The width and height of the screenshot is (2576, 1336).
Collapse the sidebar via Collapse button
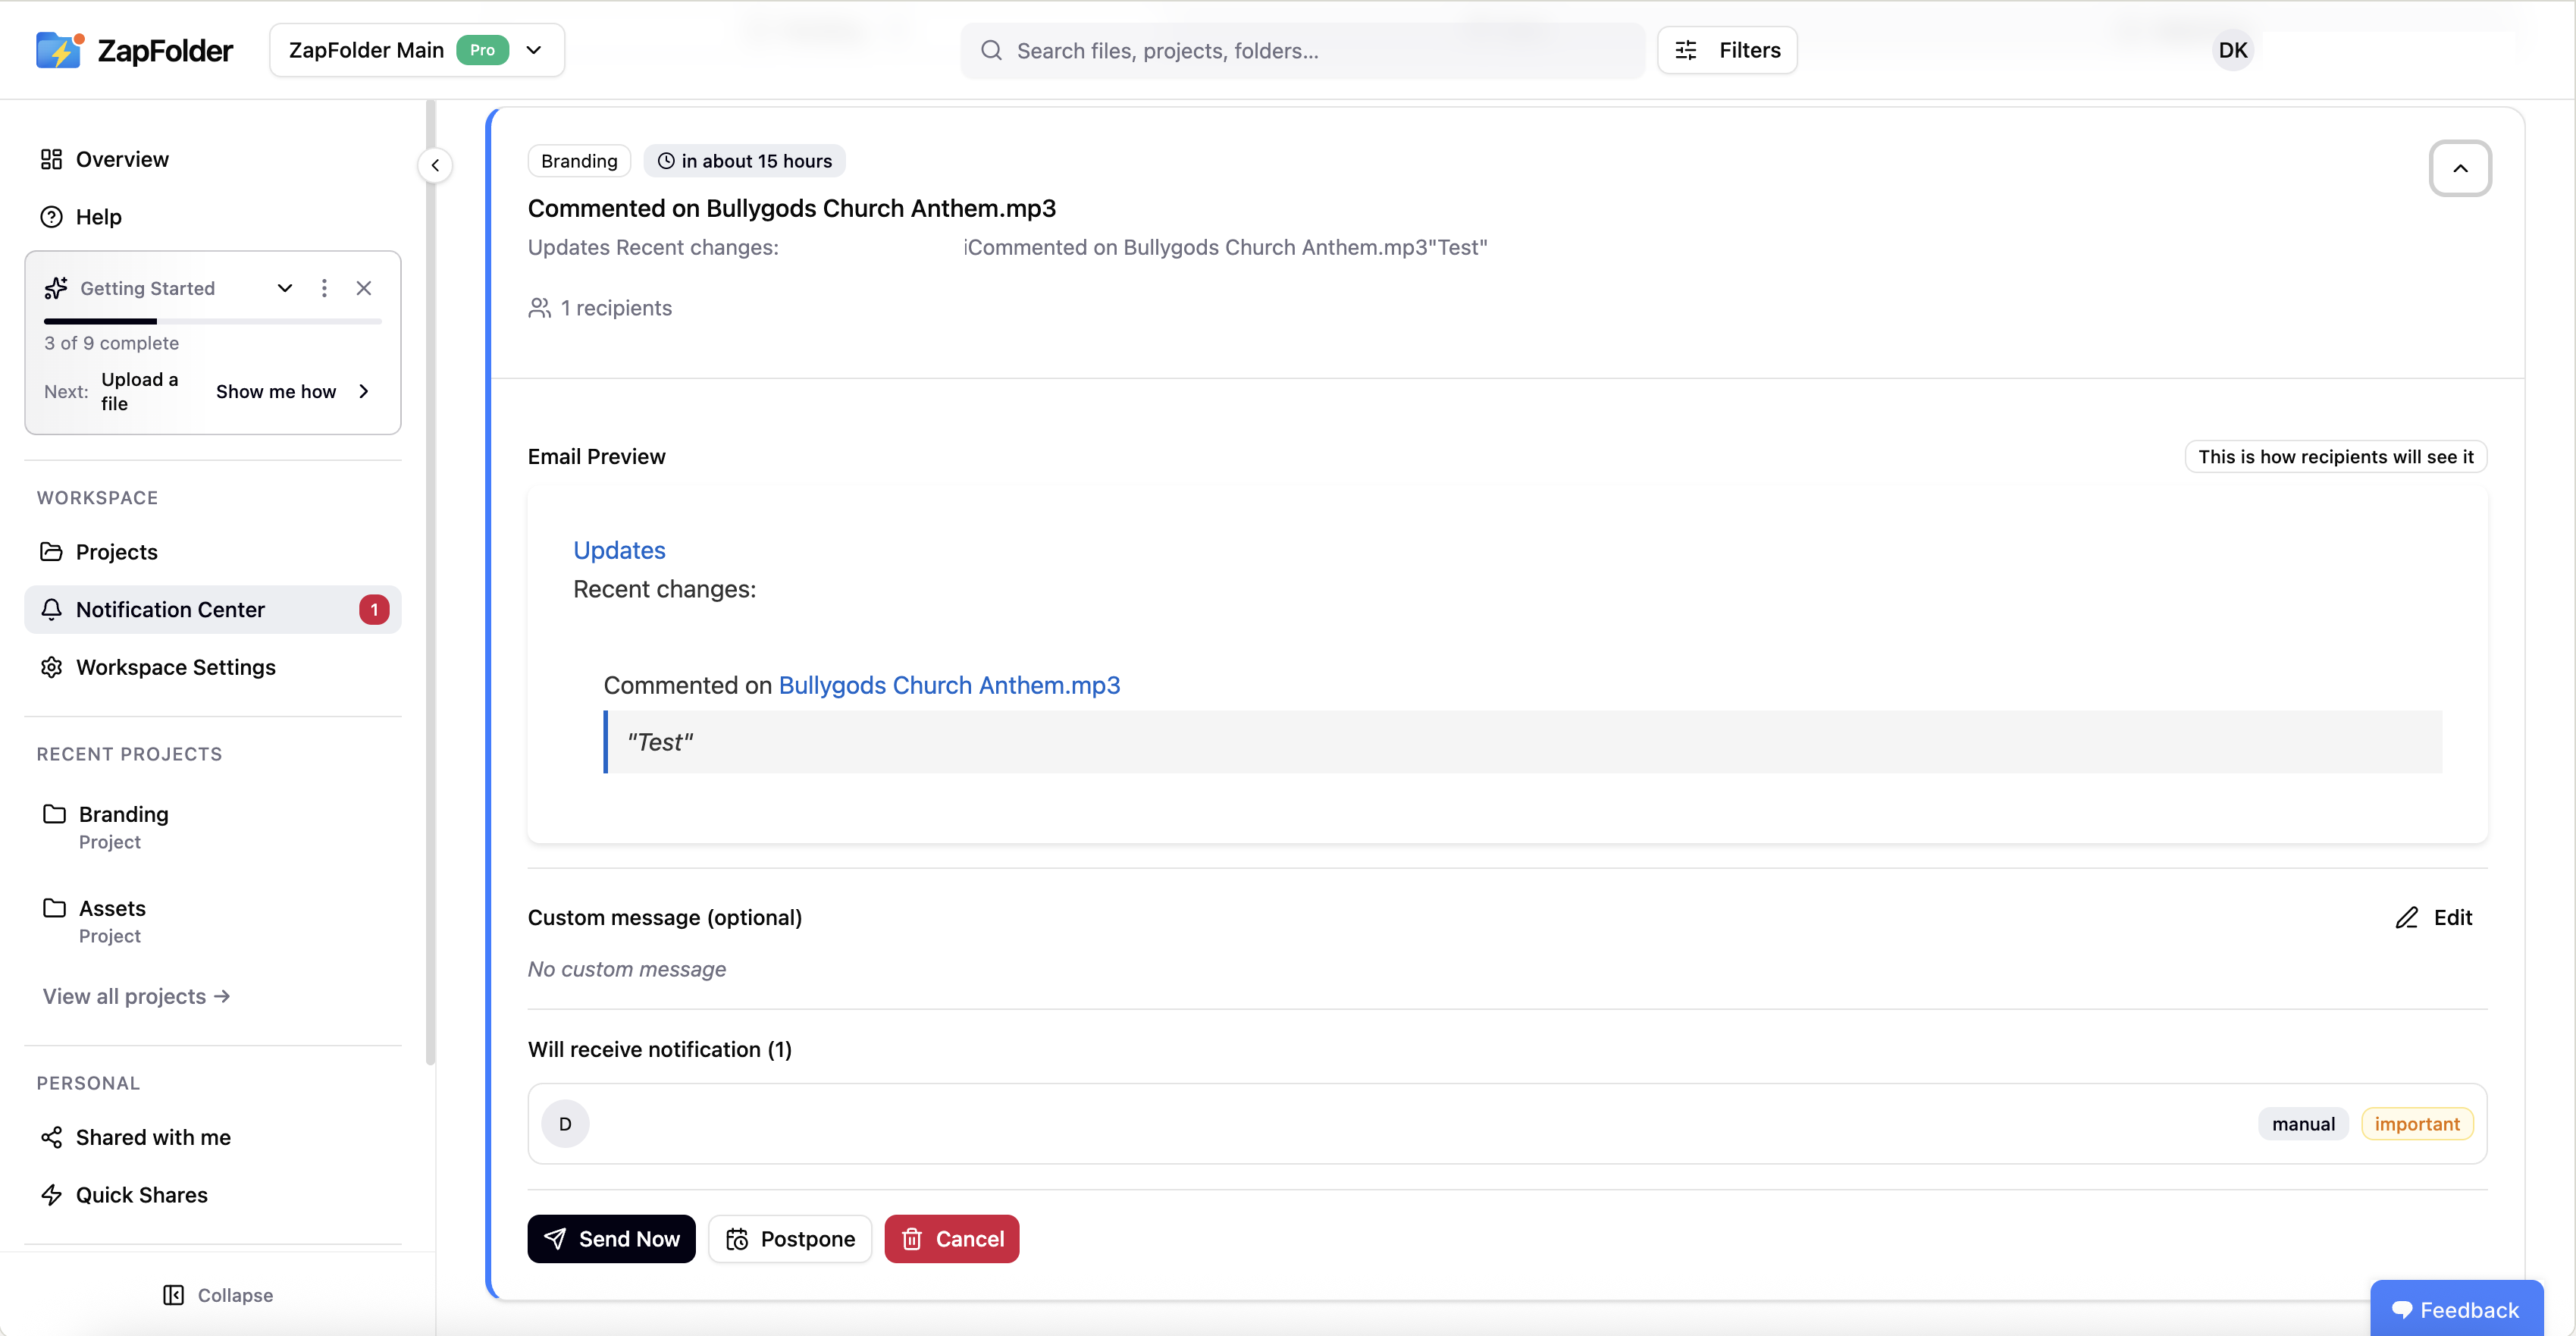coord(218,1294)
